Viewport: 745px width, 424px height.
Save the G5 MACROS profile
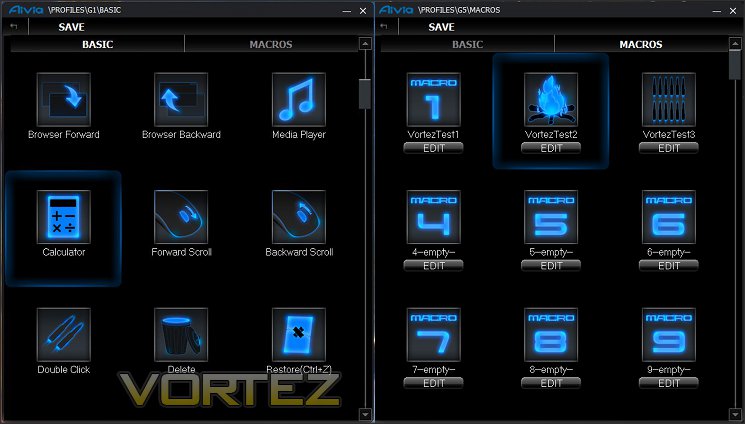(441, 27)
